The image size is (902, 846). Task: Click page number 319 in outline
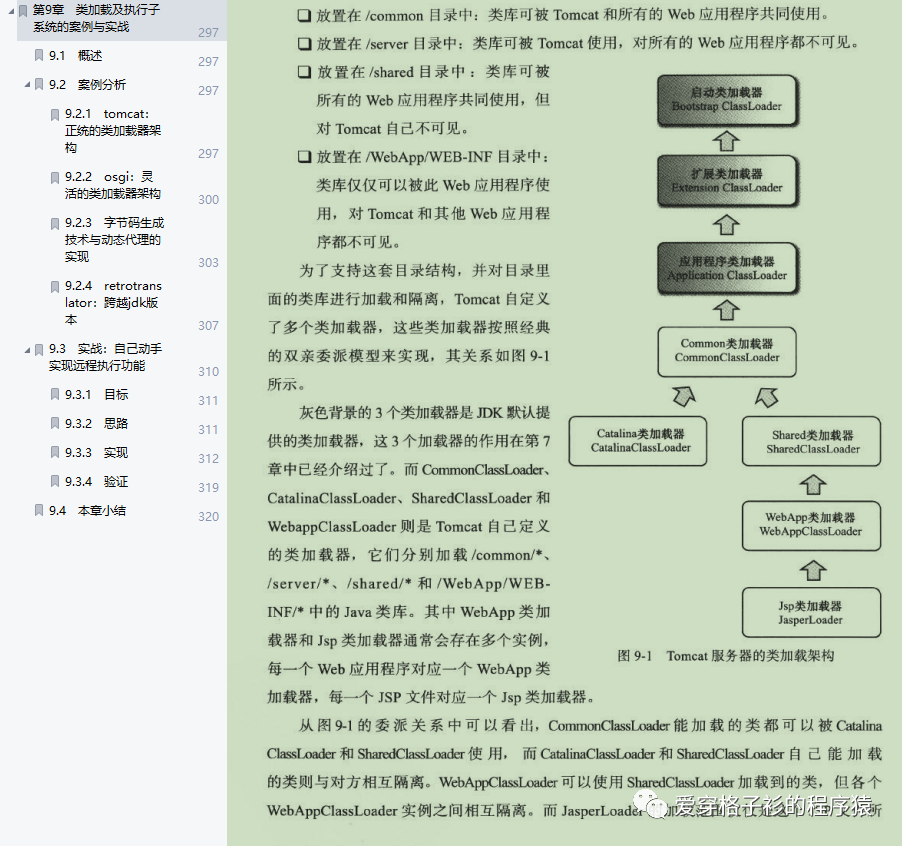click(x=208, y=488)
